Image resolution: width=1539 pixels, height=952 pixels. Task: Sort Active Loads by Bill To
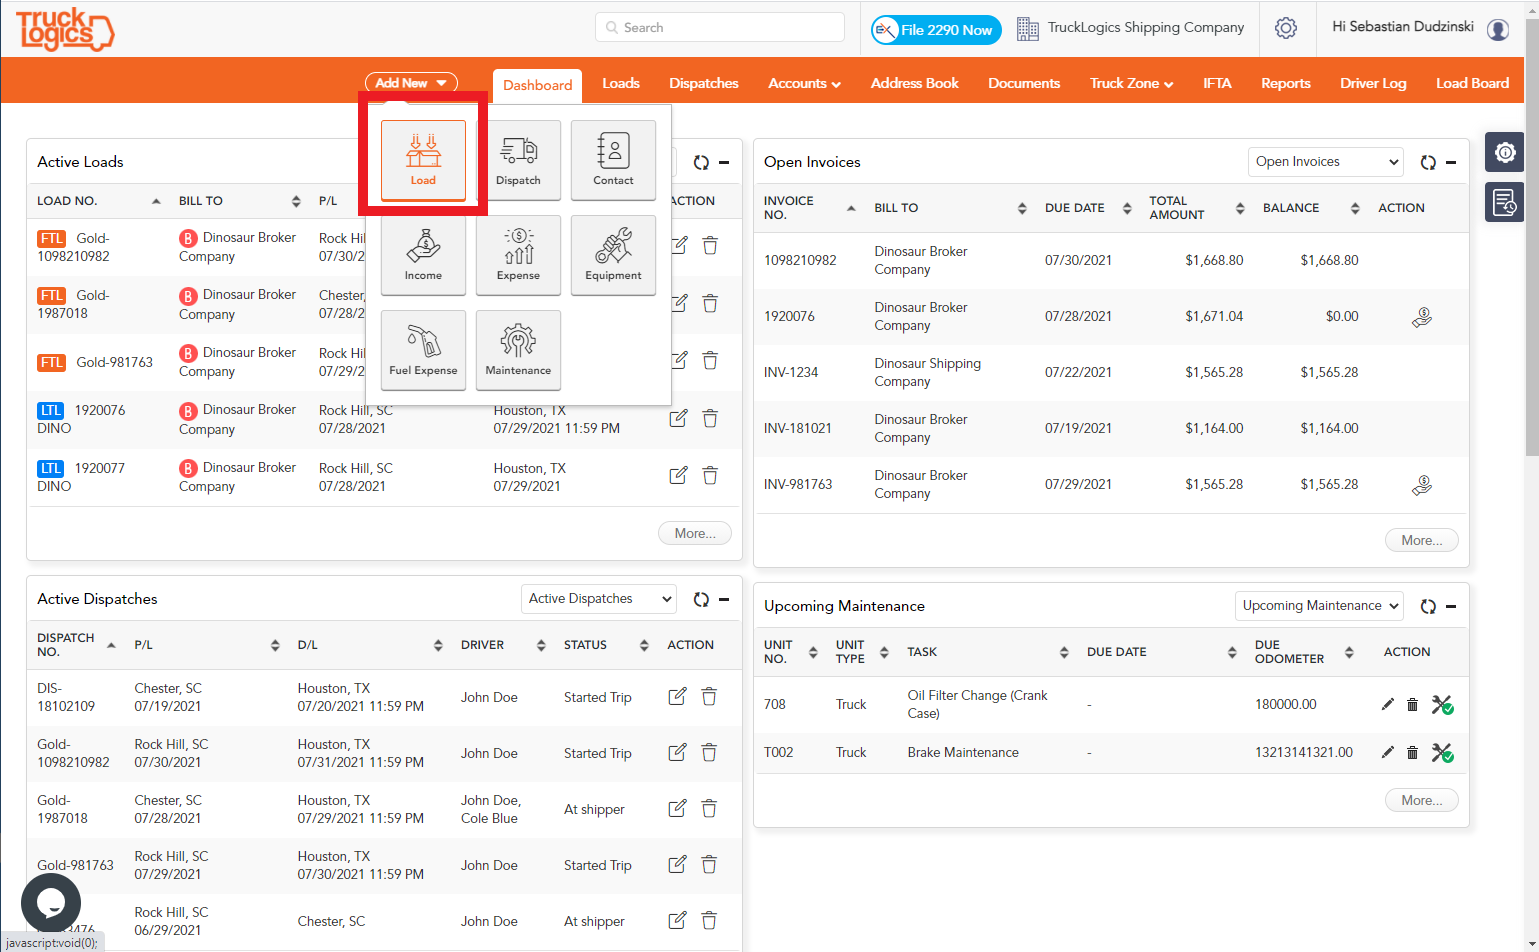(296, 201)
